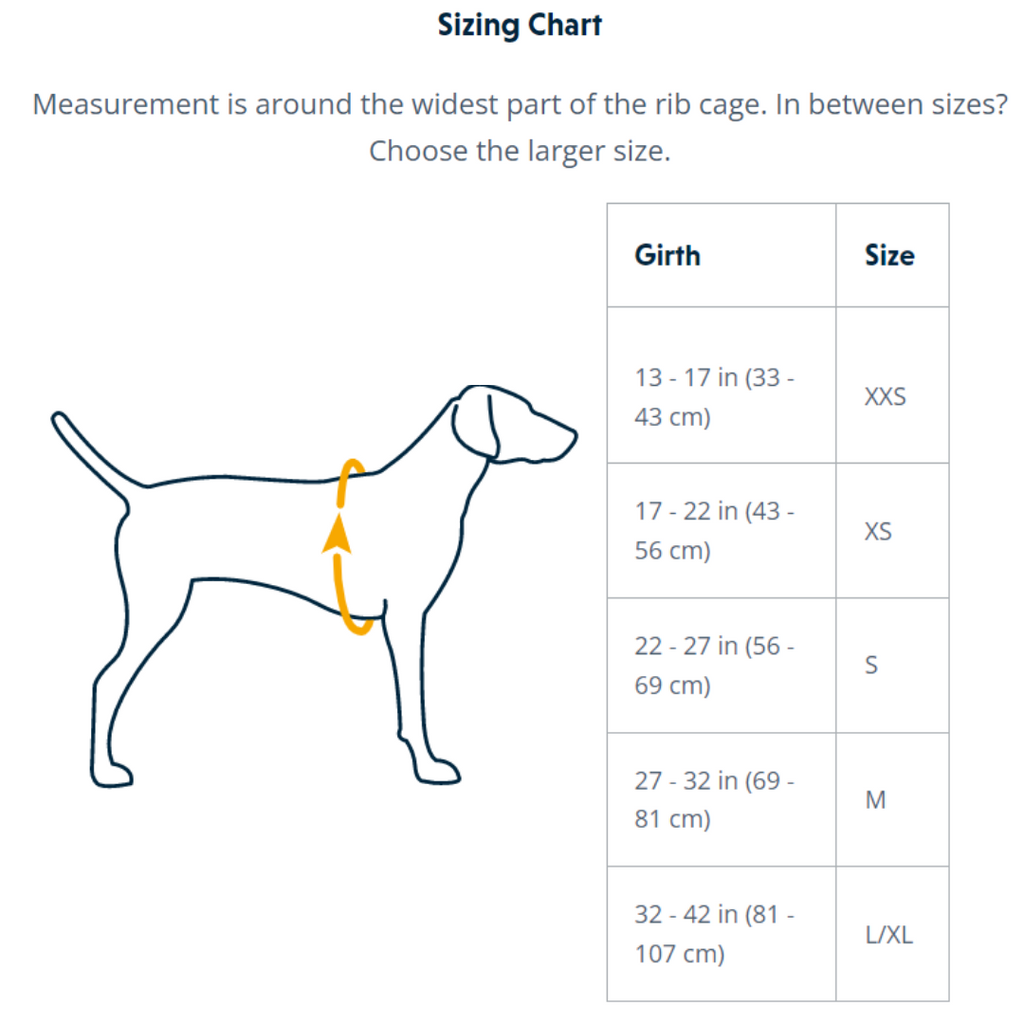Image resolution: width=1024 pixels, height=1024 pixels.
Task: Click the Girth column header
Action: tap(667, 255)
